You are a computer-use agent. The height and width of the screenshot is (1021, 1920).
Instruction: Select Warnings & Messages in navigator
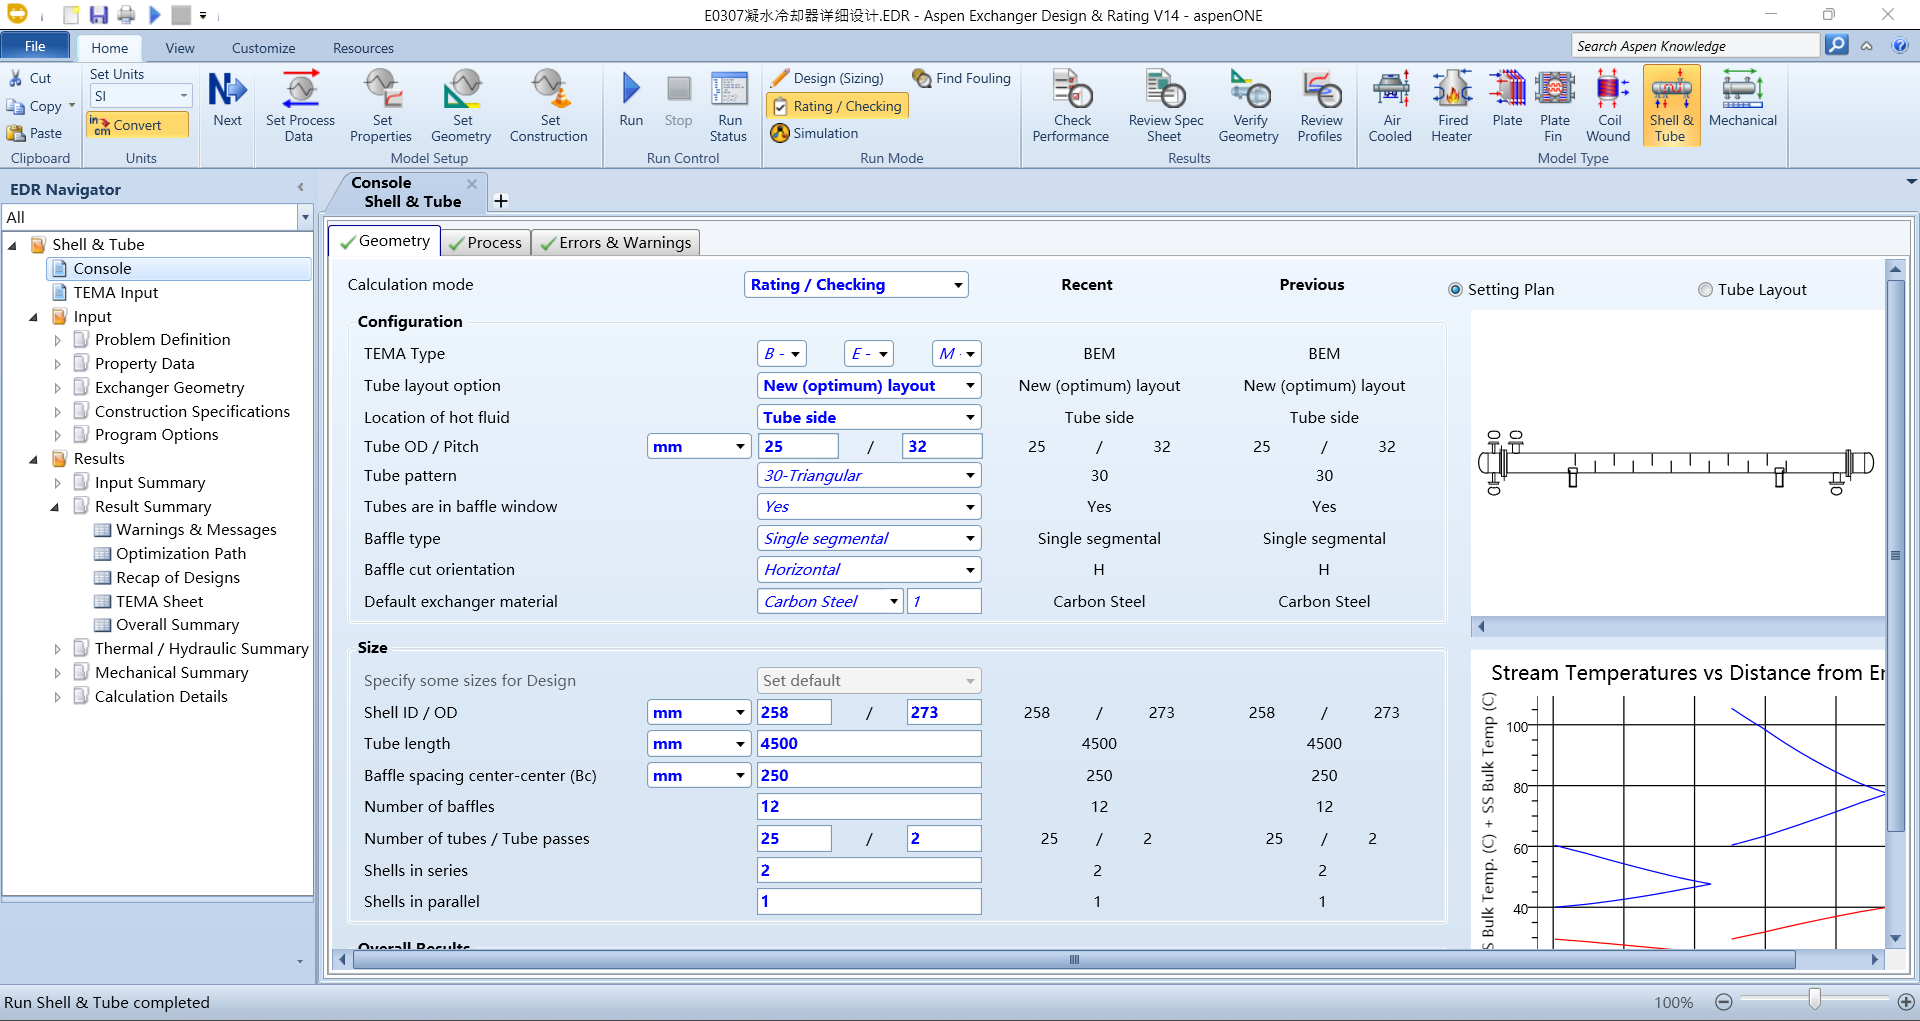(x=196, y=530)
